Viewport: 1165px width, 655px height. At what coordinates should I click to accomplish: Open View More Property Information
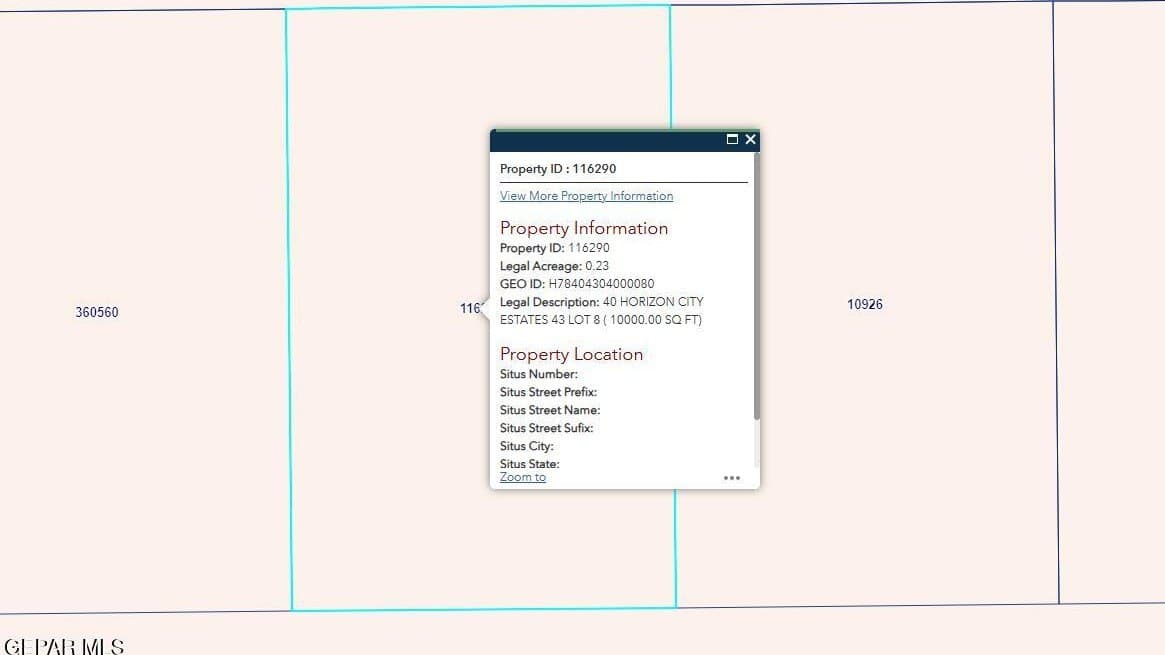(x=586, y=195)
